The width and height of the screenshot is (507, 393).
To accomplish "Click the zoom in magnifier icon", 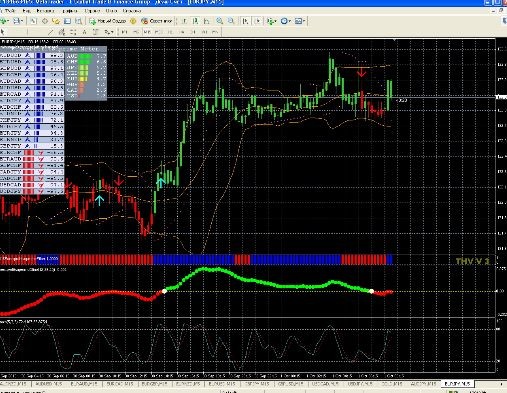I will click(219, 21).
